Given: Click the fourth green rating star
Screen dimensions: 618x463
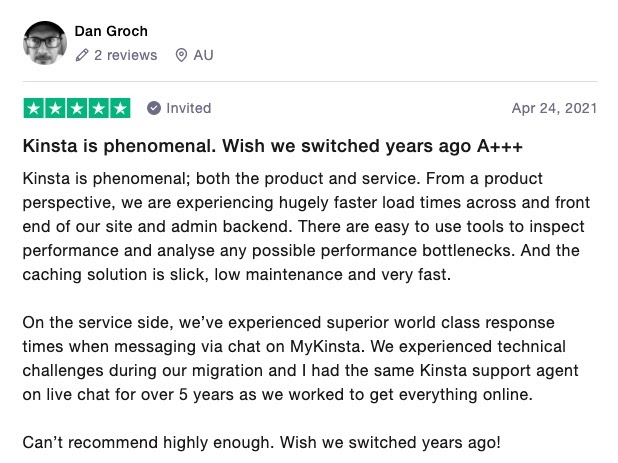Looking at the screenshot, I should pos(99,108).
